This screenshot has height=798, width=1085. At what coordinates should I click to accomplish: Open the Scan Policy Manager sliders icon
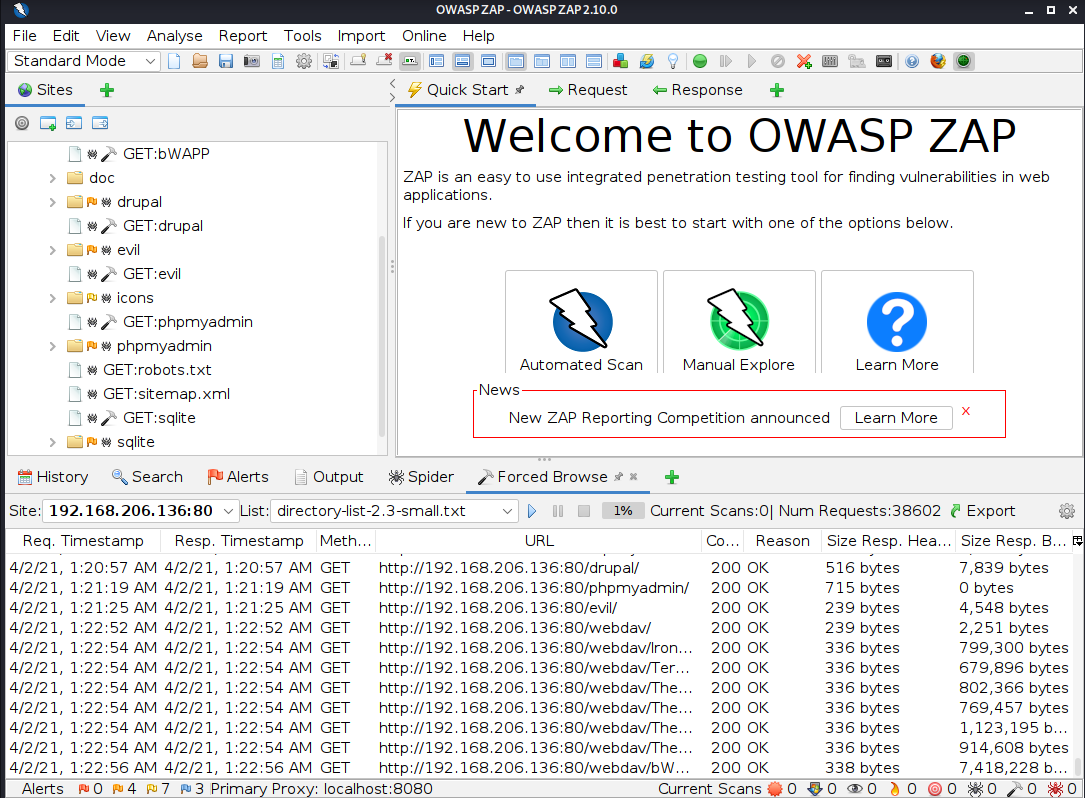(x=830, y=62)
